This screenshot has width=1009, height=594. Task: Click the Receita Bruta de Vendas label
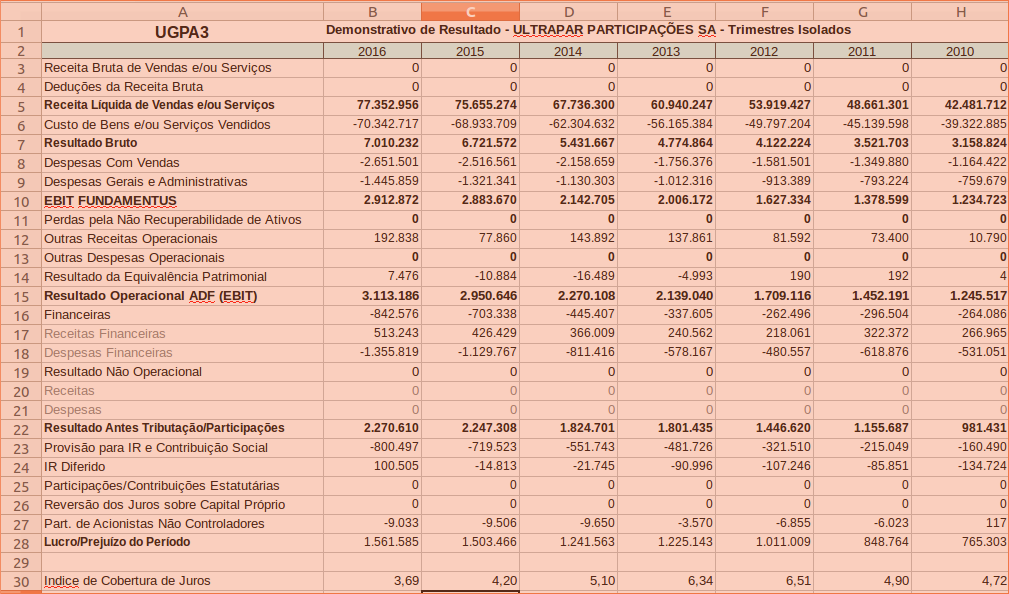(158, 68)
